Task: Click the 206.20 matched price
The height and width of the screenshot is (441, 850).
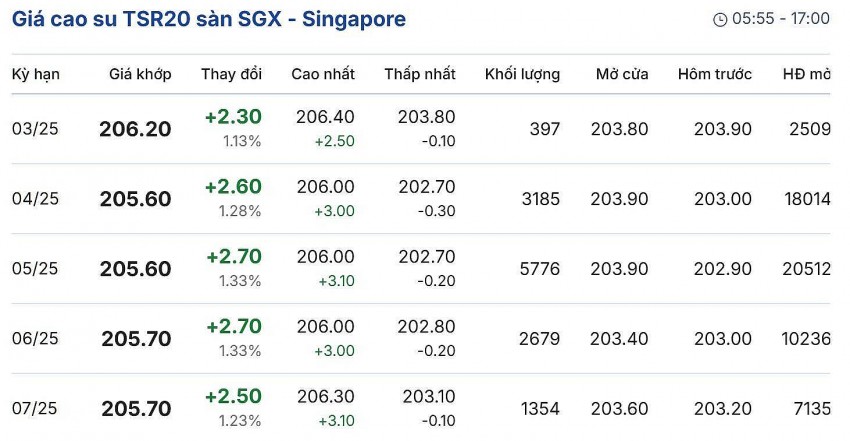Action: (x=135, y=129)
